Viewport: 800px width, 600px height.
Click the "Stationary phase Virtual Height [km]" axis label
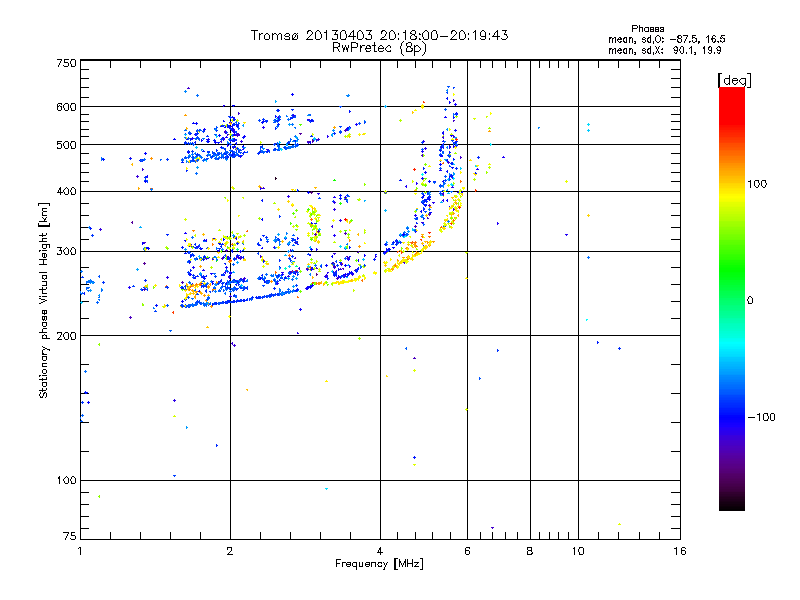tap(44, 300)
